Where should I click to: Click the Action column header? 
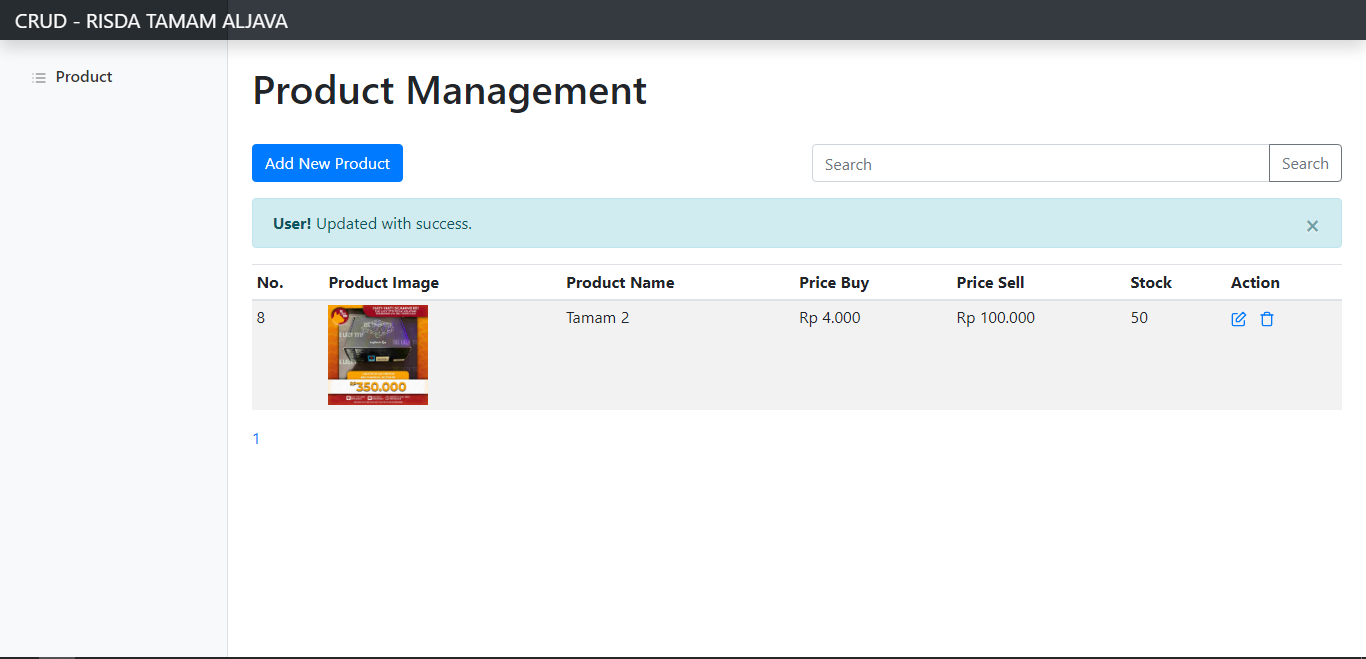(x=1255, y=283)
